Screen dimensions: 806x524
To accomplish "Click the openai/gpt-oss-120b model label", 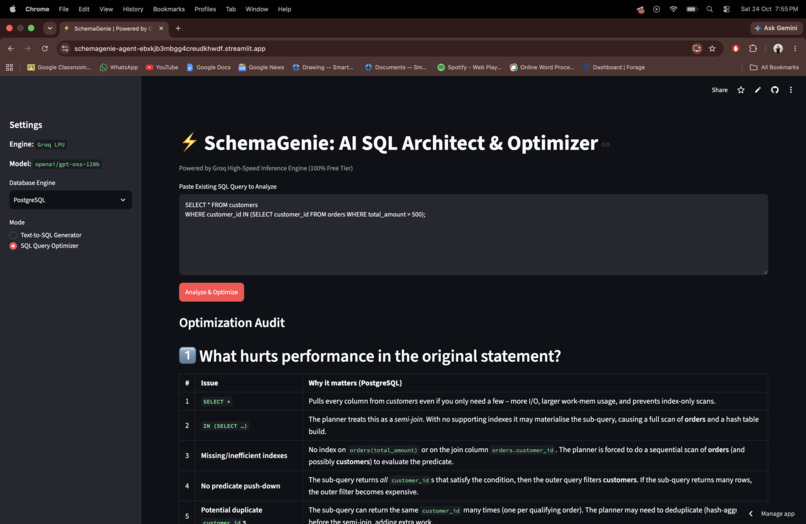I will pyautogui.click(x=67, y=164).
